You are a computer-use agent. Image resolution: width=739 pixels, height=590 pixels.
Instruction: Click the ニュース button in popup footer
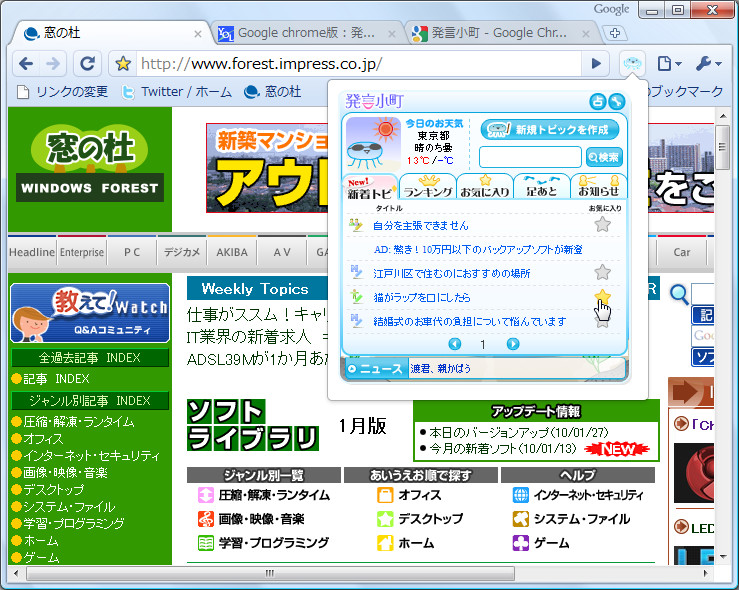(x=376, y=369)
